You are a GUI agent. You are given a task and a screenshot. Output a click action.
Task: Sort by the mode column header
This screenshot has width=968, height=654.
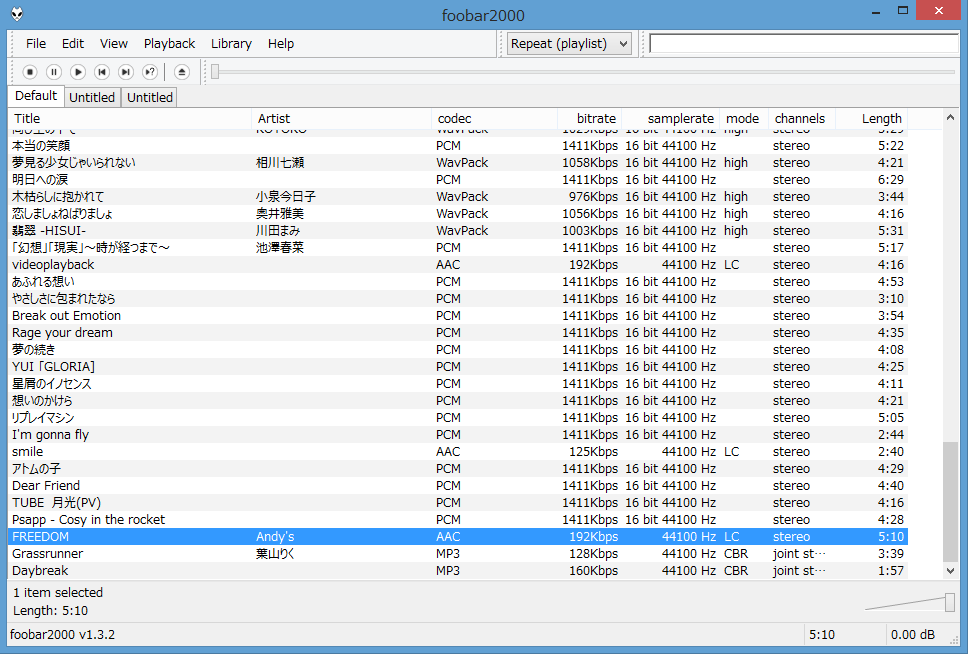pos(744,119)
